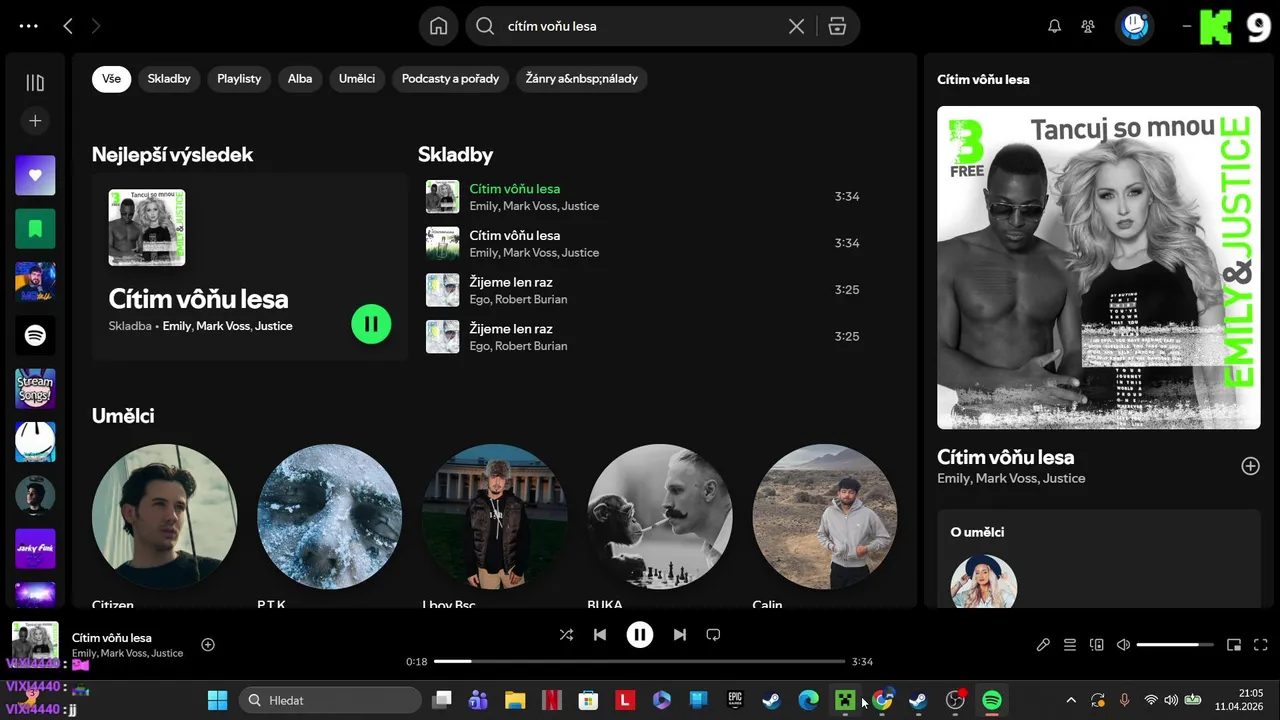The image size is (1280, 720).
Task: Select the Alba filter
Action: [x=300, y=79]
